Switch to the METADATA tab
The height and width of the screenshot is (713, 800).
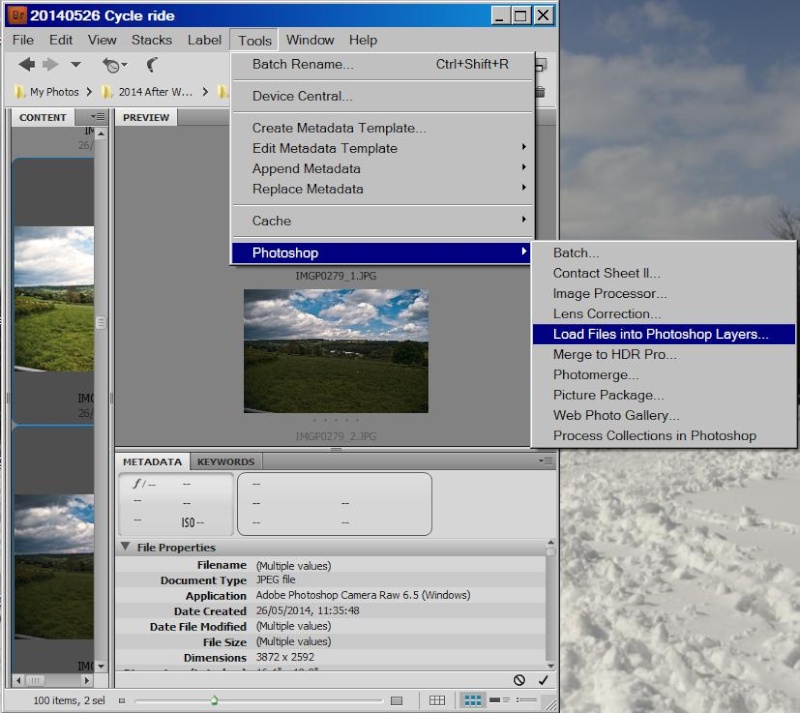(152, 461)
